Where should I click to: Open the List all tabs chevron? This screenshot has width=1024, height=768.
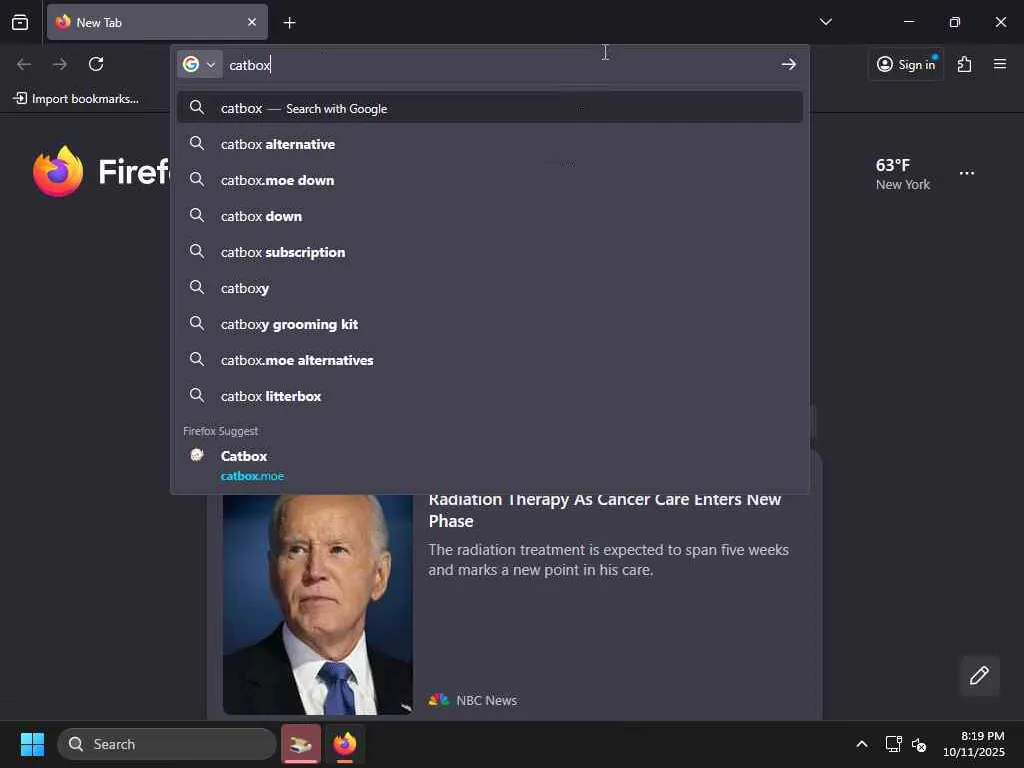[825, 22]
